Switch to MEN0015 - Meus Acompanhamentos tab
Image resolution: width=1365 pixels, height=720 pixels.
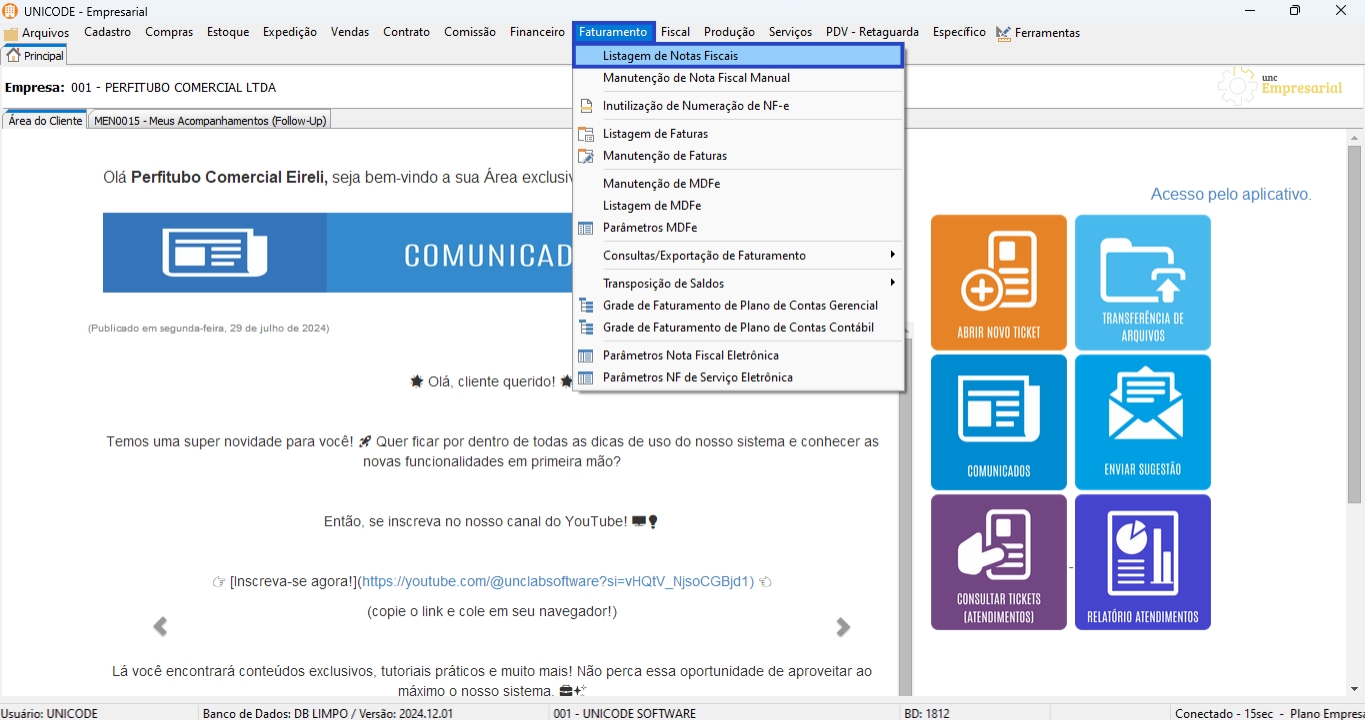point(210,121)
